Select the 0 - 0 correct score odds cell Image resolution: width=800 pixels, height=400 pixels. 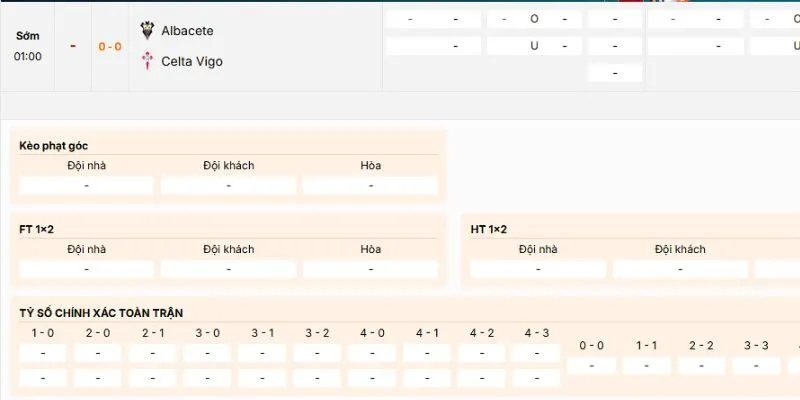(592, 365)
